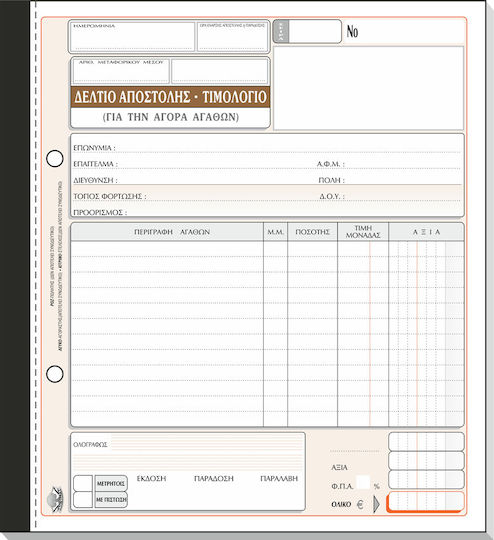The image size is (494, 540).
Task: Click the ΕΠΩΝΥΜΙΑ name line
Action: pos(267,148)
